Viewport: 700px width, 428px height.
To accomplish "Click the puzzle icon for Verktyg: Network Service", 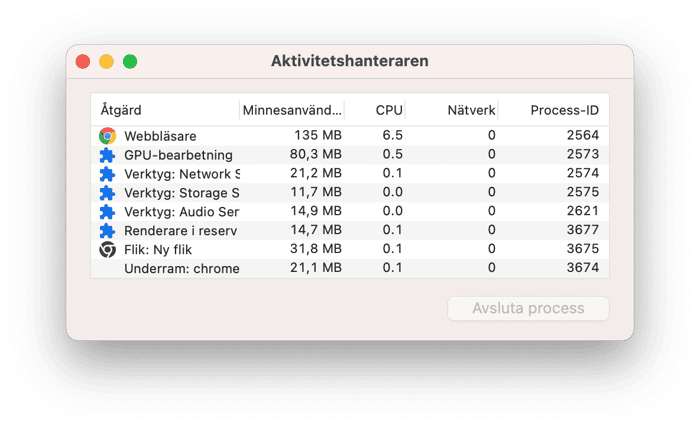I will (107, 174).
